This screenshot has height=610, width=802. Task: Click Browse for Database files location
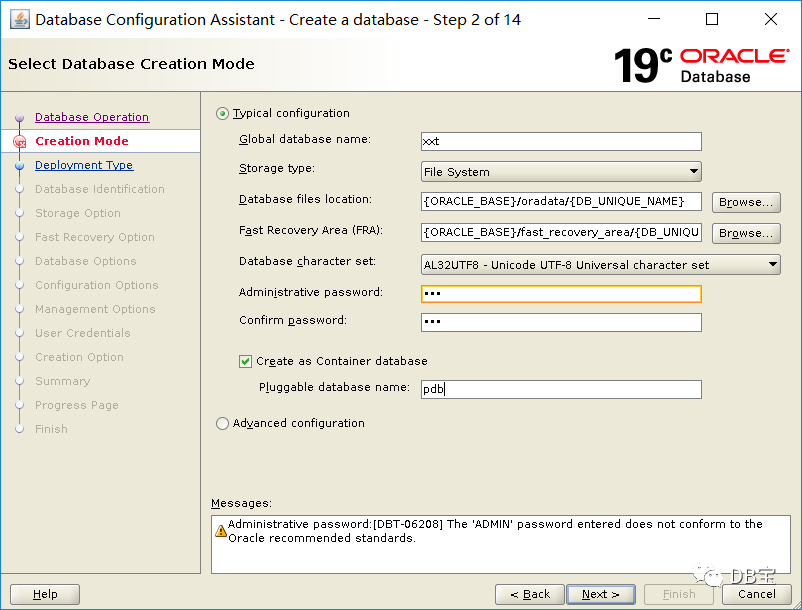(746, 202)
